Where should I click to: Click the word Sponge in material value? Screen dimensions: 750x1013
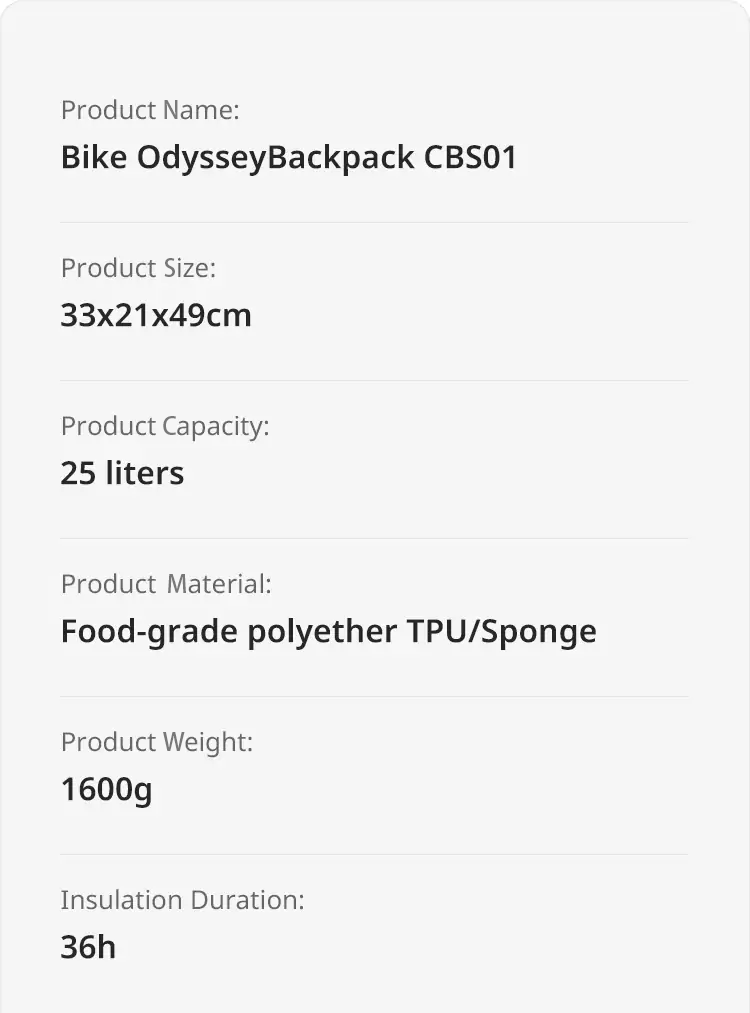click(x=539, y=632)
